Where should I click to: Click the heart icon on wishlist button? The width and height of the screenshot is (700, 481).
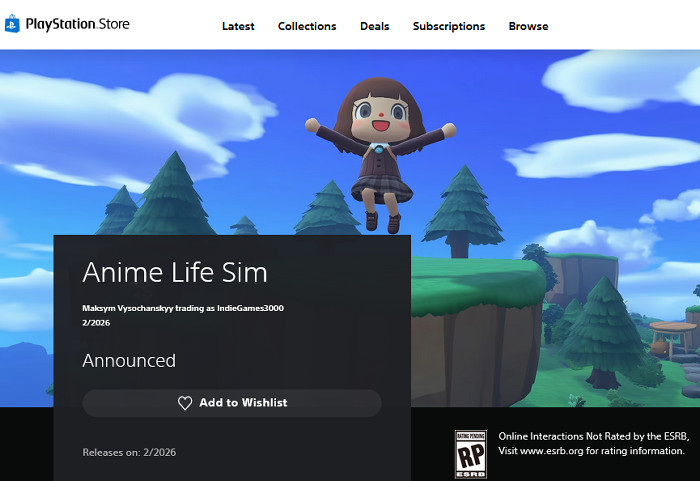(185, 403)
